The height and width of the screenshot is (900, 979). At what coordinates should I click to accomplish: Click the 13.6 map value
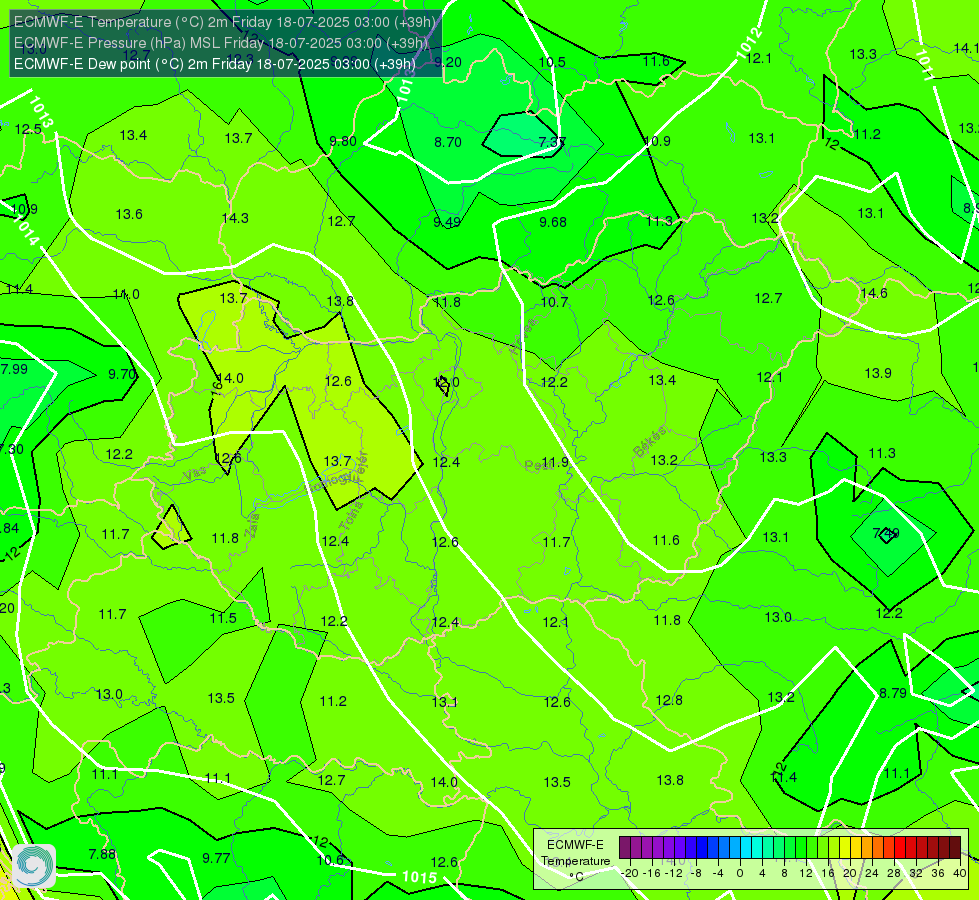pyautogui.click(x=129, y=214)
